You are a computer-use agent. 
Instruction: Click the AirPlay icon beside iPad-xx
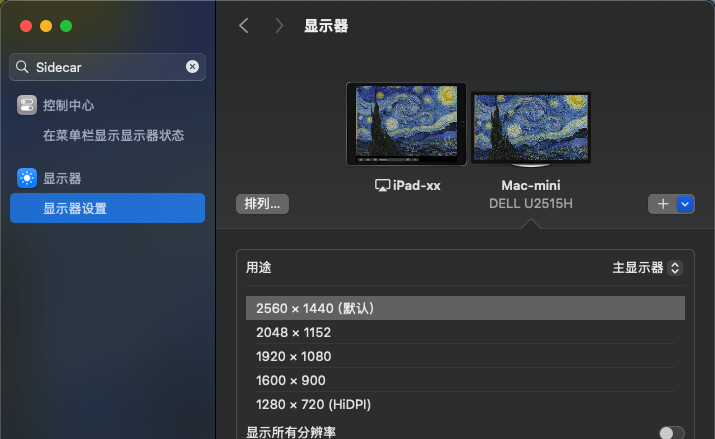(x=382, y=185)
